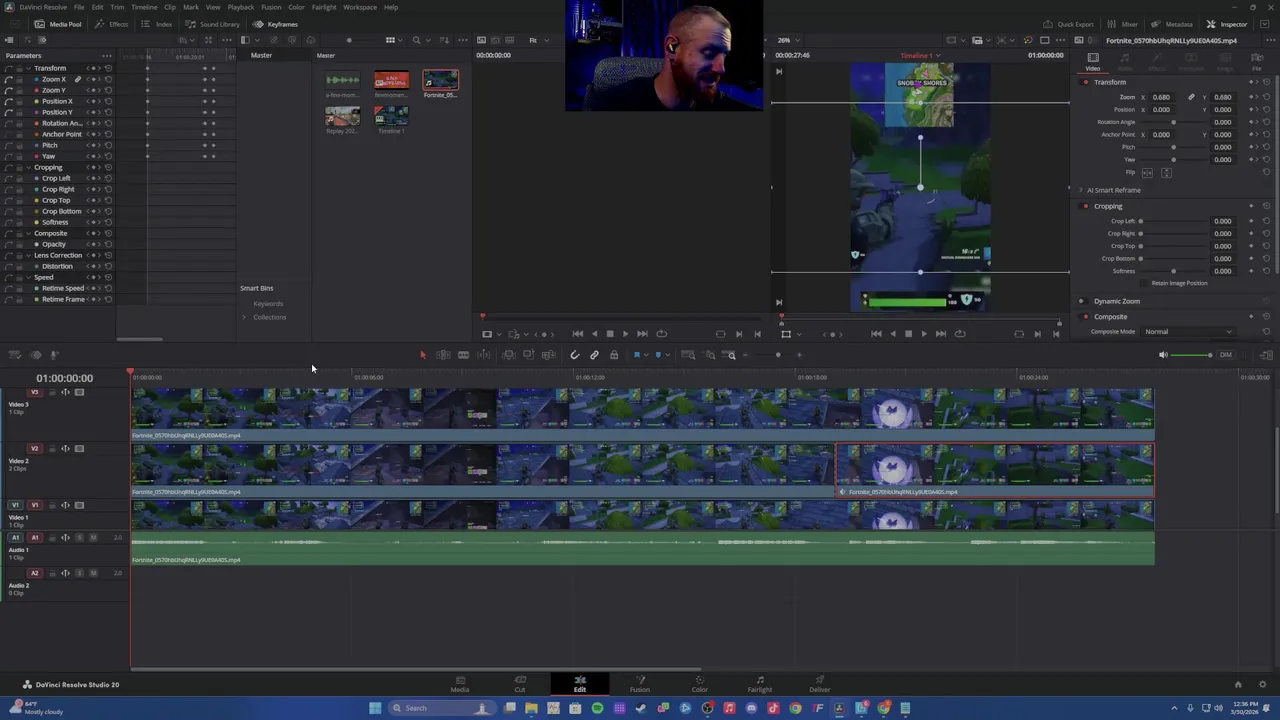Mute the Audio 2 track

(x=93, y=573)
